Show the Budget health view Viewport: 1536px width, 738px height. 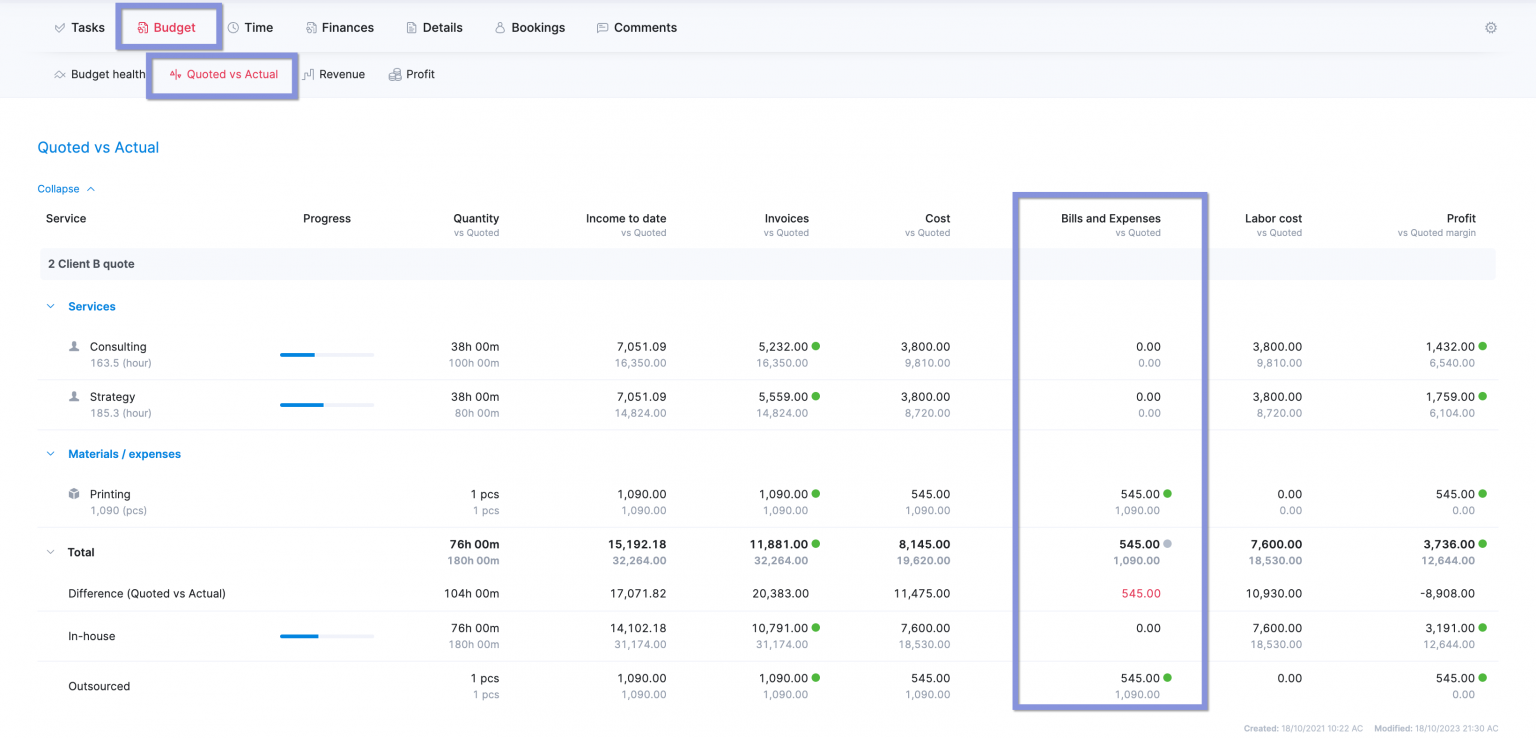99,75
